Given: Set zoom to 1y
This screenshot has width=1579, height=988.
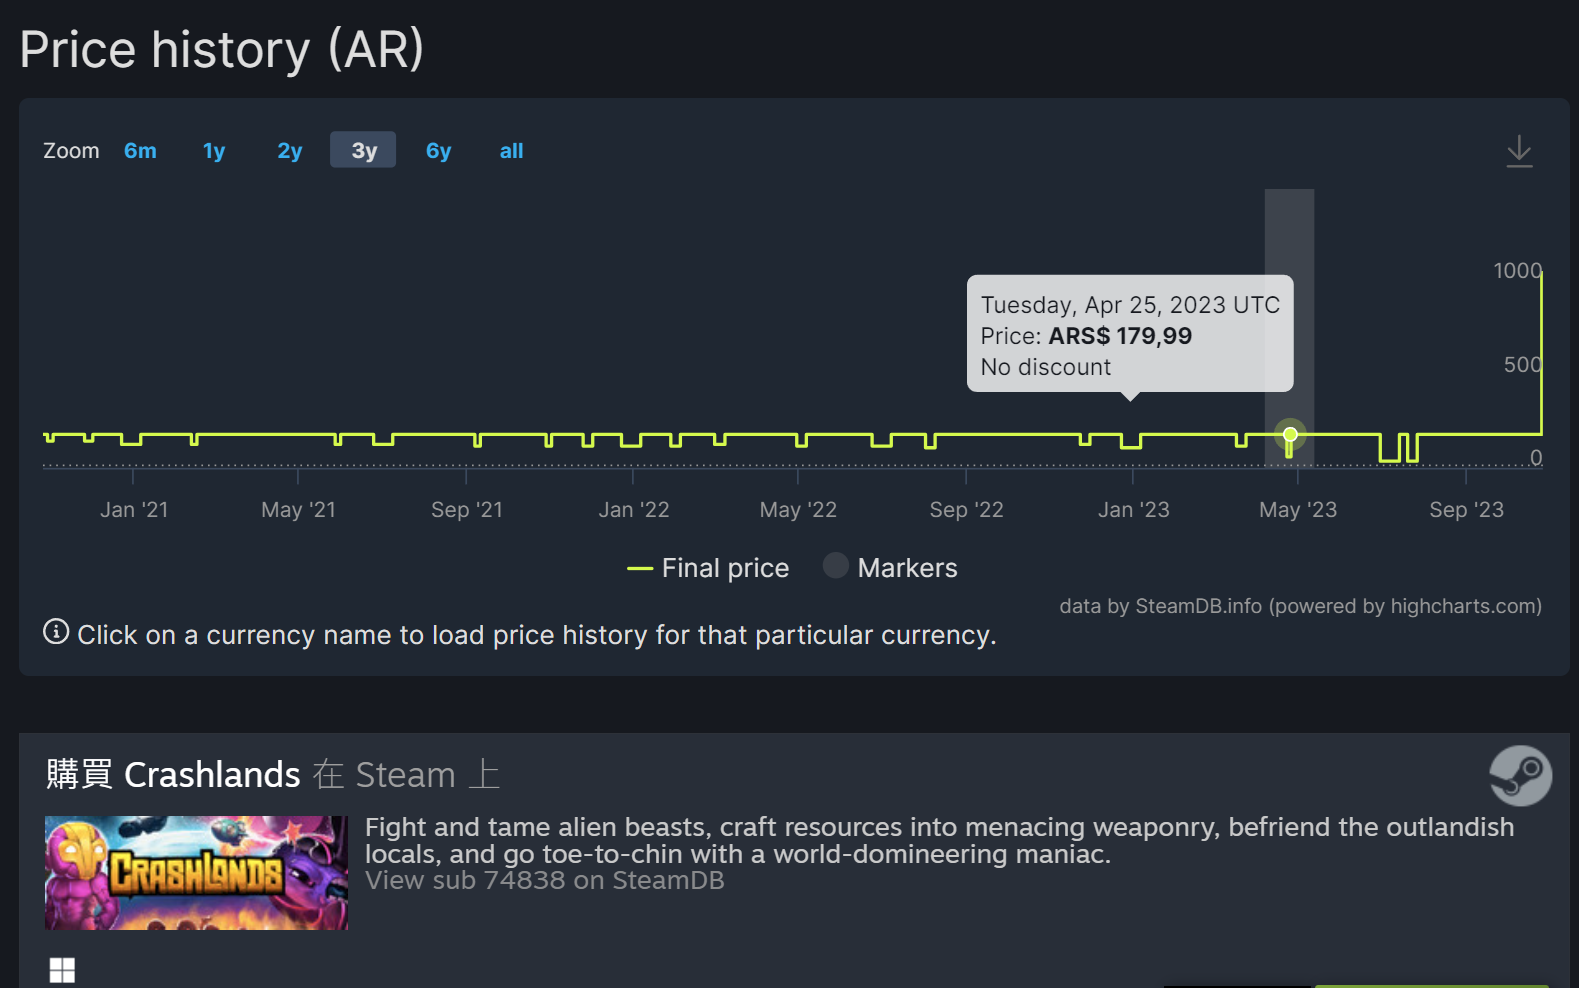Looking at the screenshot, I should click(x=214, y=150).
